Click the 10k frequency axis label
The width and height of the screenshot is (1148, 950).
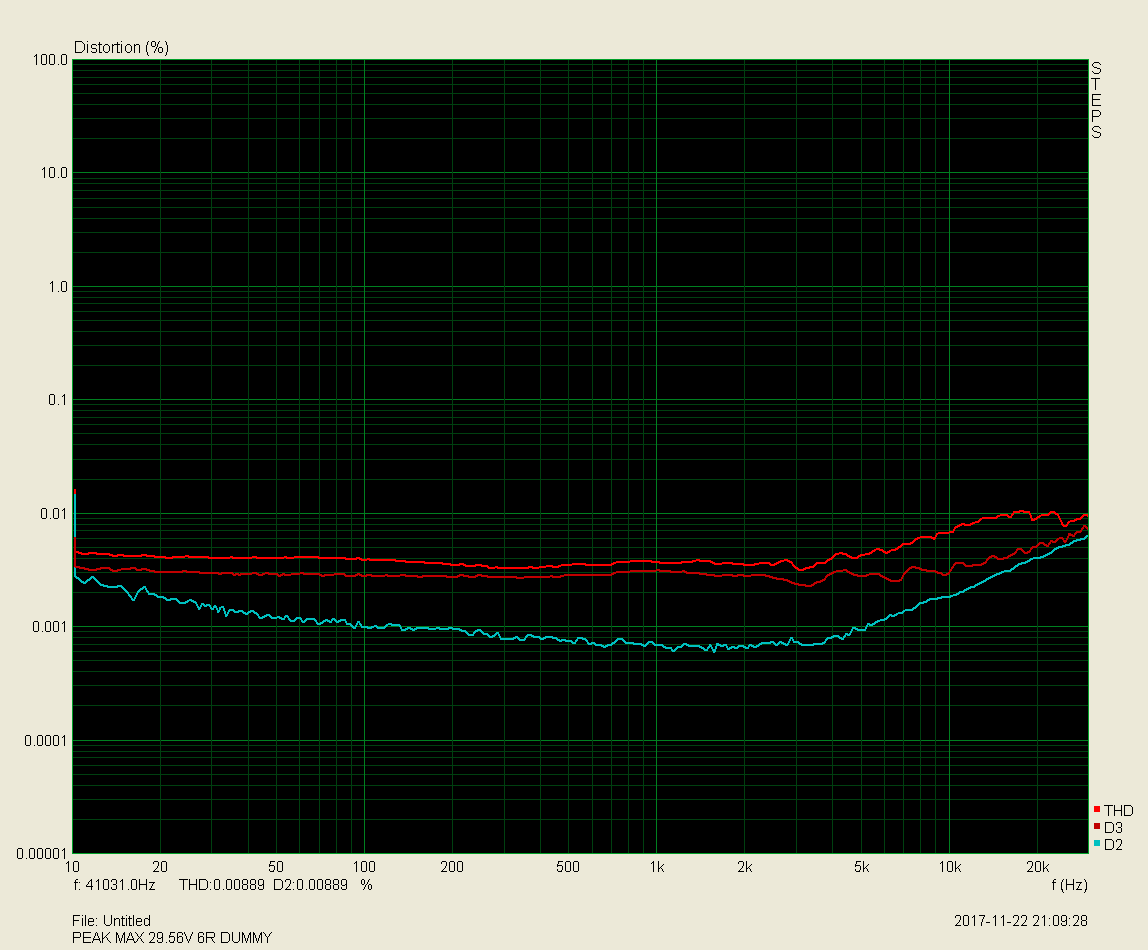point(950,867)
